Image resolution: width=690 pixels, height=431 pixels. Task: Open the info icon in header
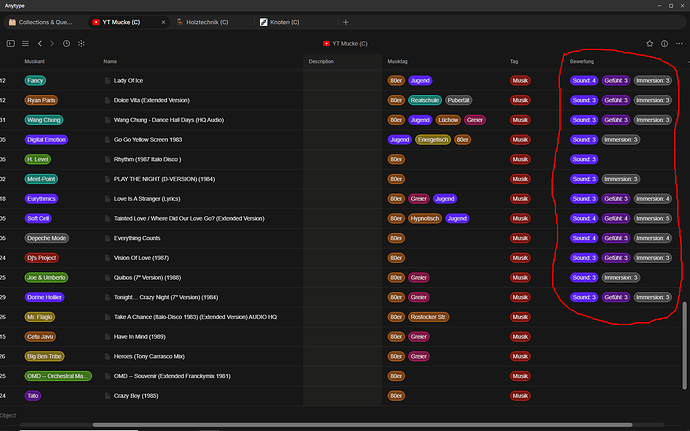(x=664, y=44)
